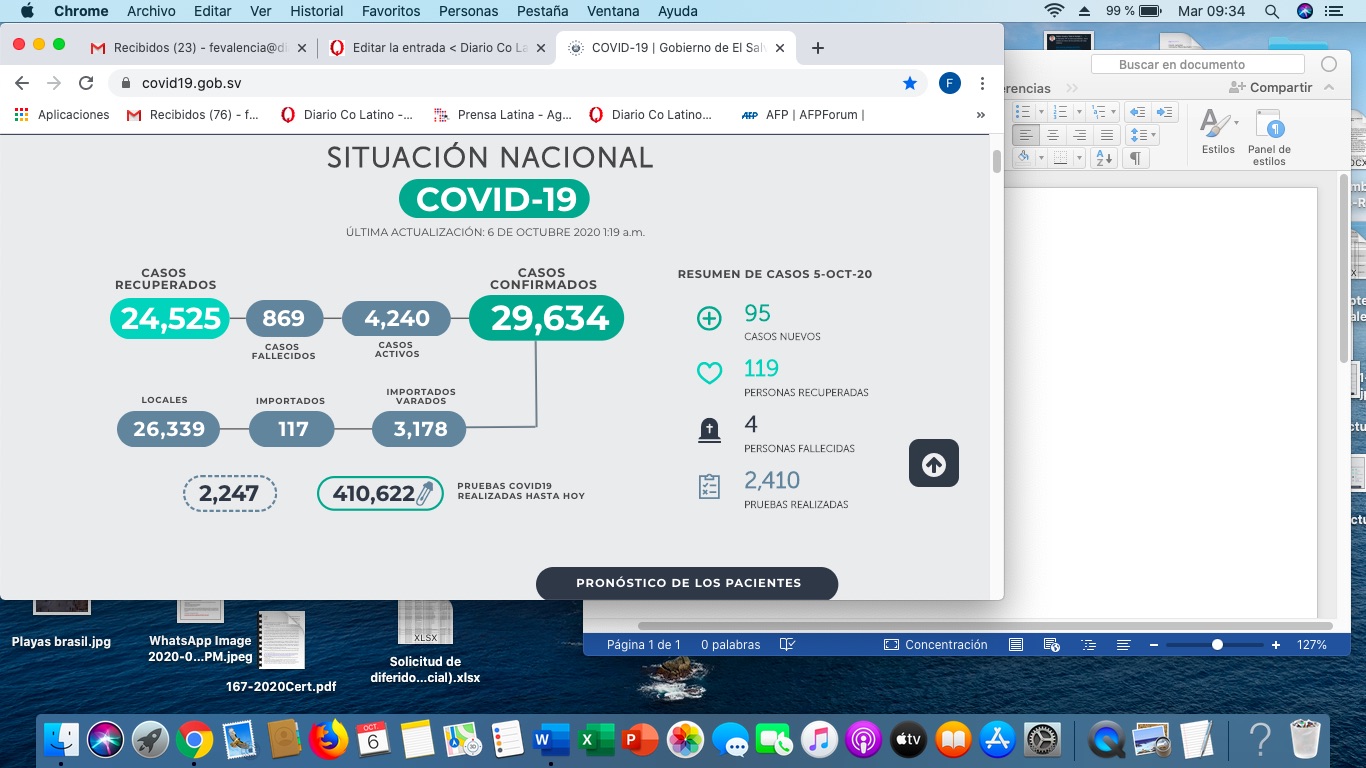Click the bookmark star in address bar

click(x=910, y=83)
